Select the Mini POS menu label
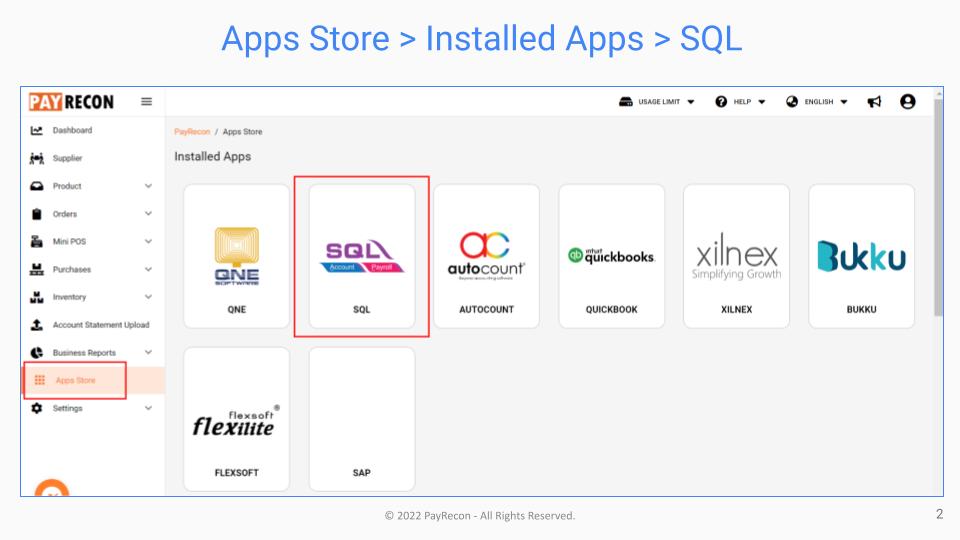Screen dimensions: 960x540 (x=69, y=241)
